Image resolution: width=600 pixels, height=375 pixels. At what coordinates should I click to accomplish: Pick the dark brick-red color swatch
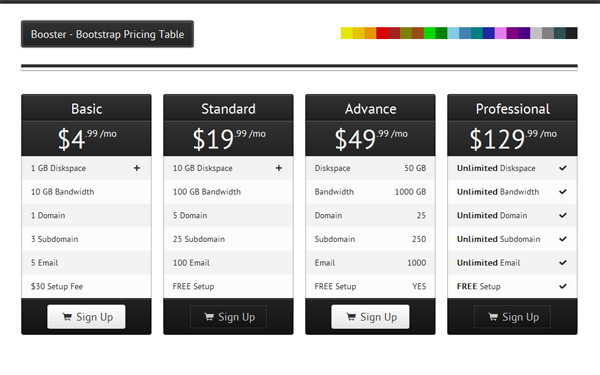(394, 33)
